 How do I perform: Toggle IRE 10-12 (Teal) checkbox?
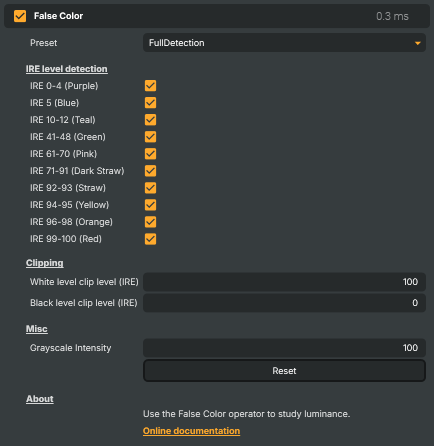pos(150,120)
